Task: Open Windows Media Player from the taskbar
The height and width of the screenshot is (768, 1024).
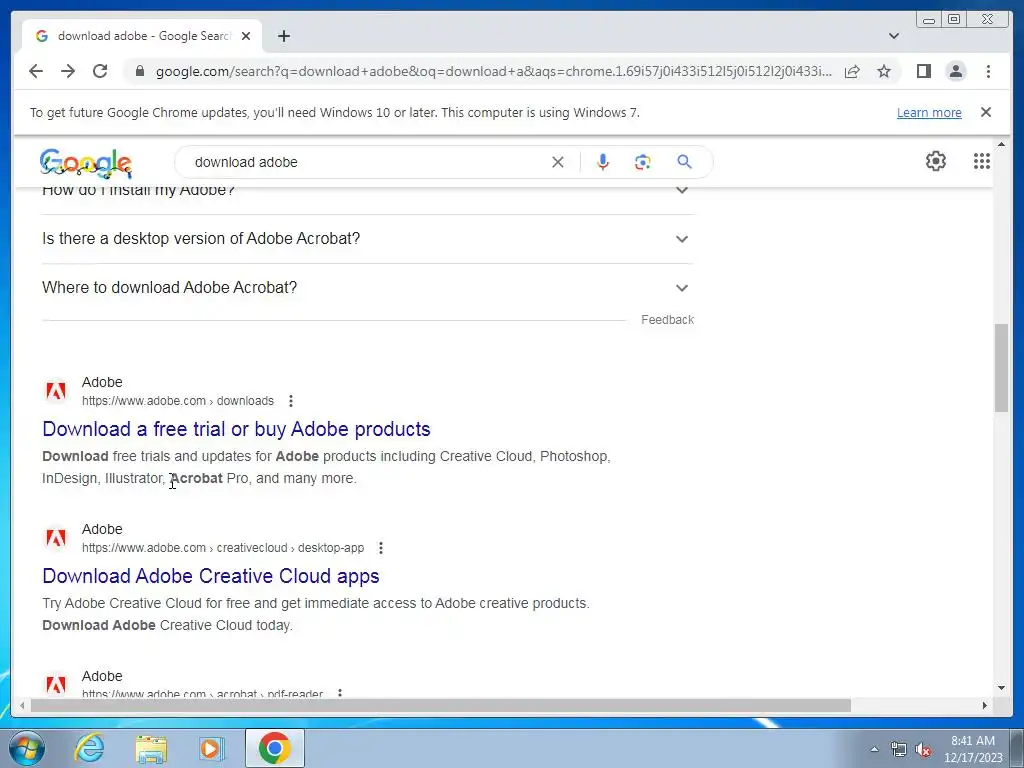Action: 210,748
